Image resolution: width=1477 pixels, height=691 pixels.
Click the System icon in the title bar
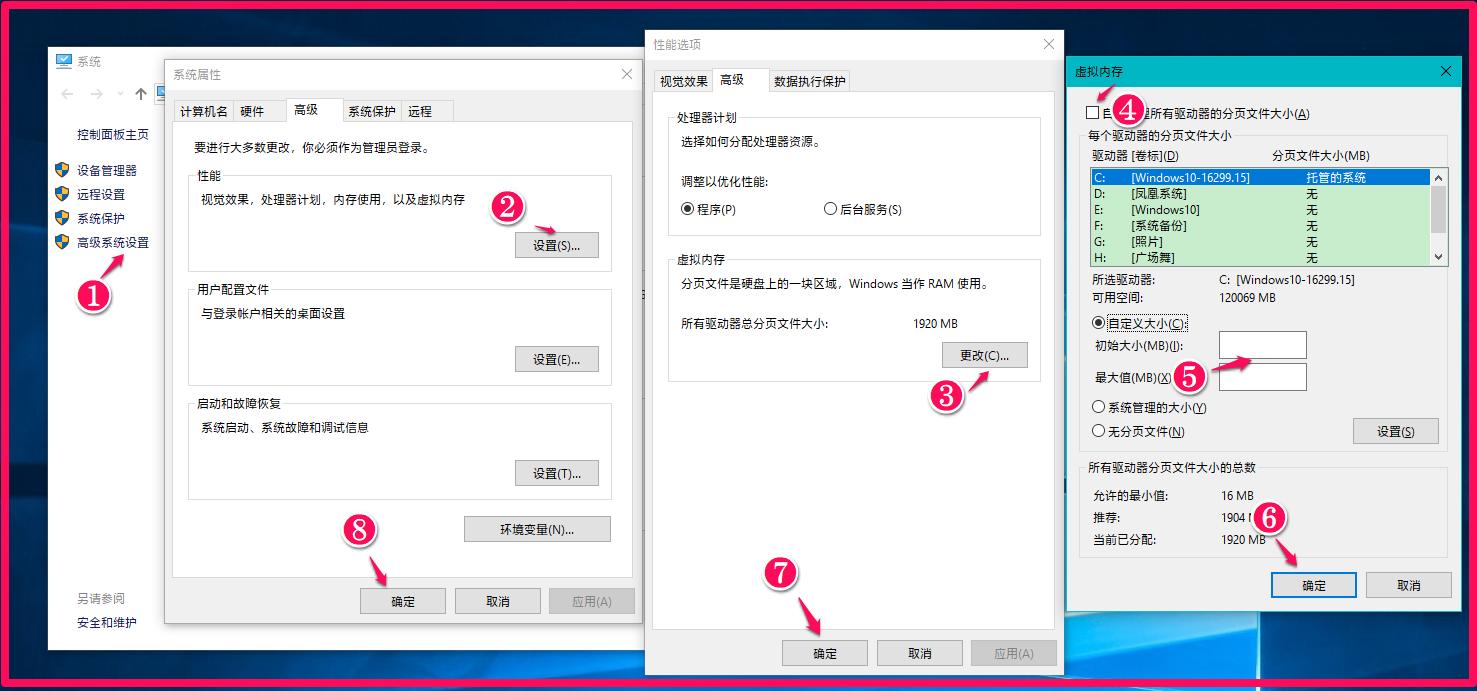coord(62,60)
